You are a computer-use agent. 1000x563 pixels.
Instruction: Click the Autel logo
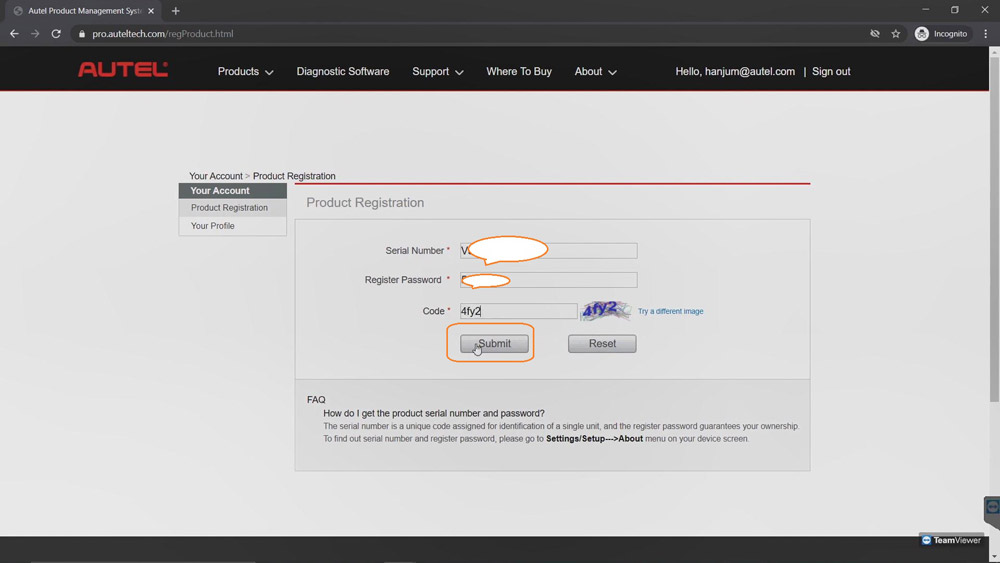tap(123, 69)
